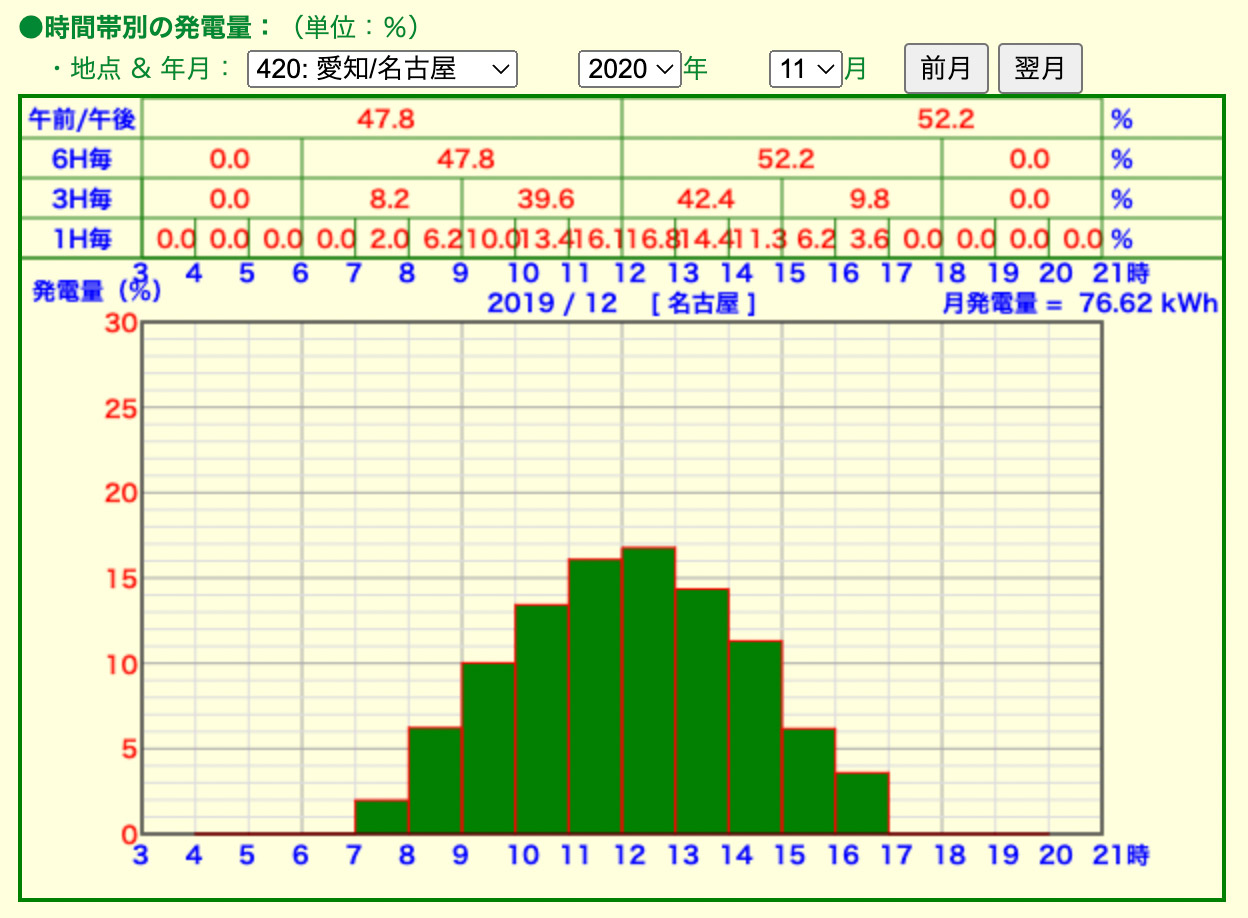This screenshot has width=1248, height=918.
Task: Click the 3H毎 row header
Action: click(x=82, y=199)
